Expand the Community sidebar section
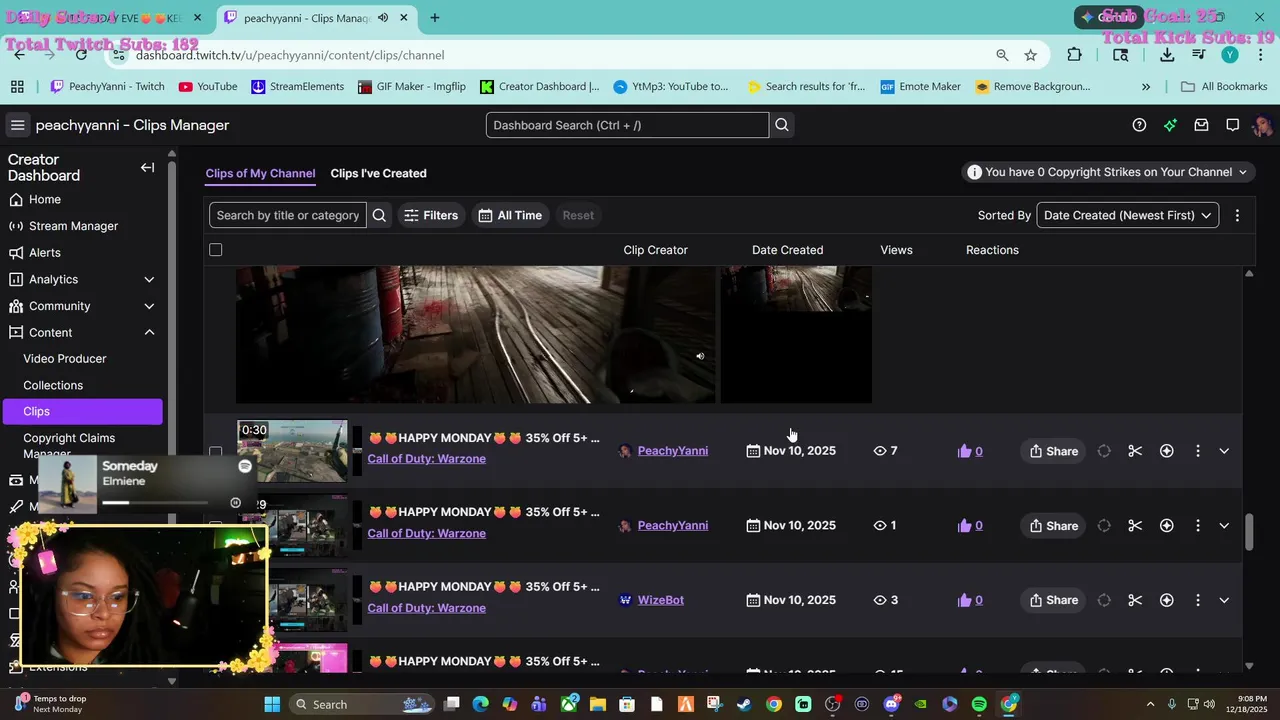1280x720 pixels. [149, 306]
